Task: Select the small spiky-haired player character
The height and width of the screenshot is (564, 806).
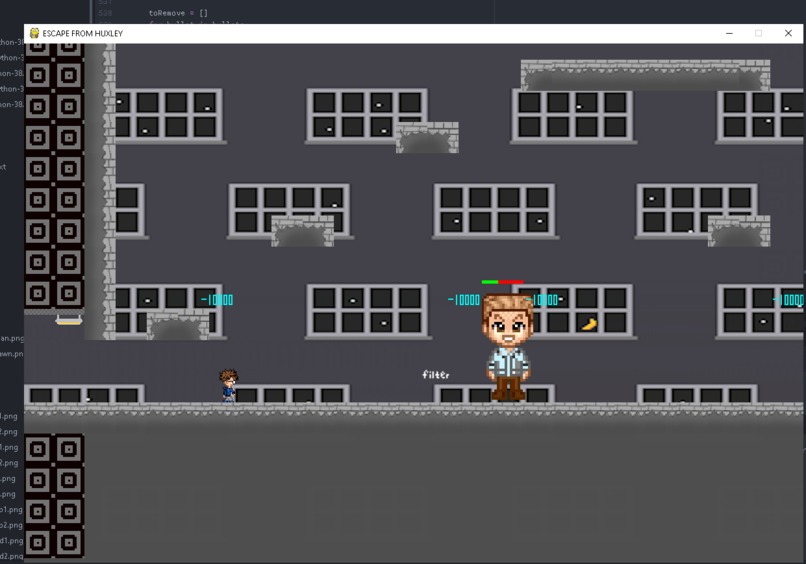Action: [228, 385]
